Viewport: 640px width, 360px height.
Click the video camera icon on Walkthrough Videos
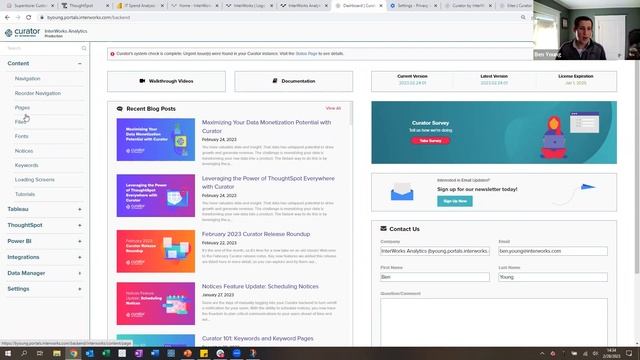click(142, 81)
